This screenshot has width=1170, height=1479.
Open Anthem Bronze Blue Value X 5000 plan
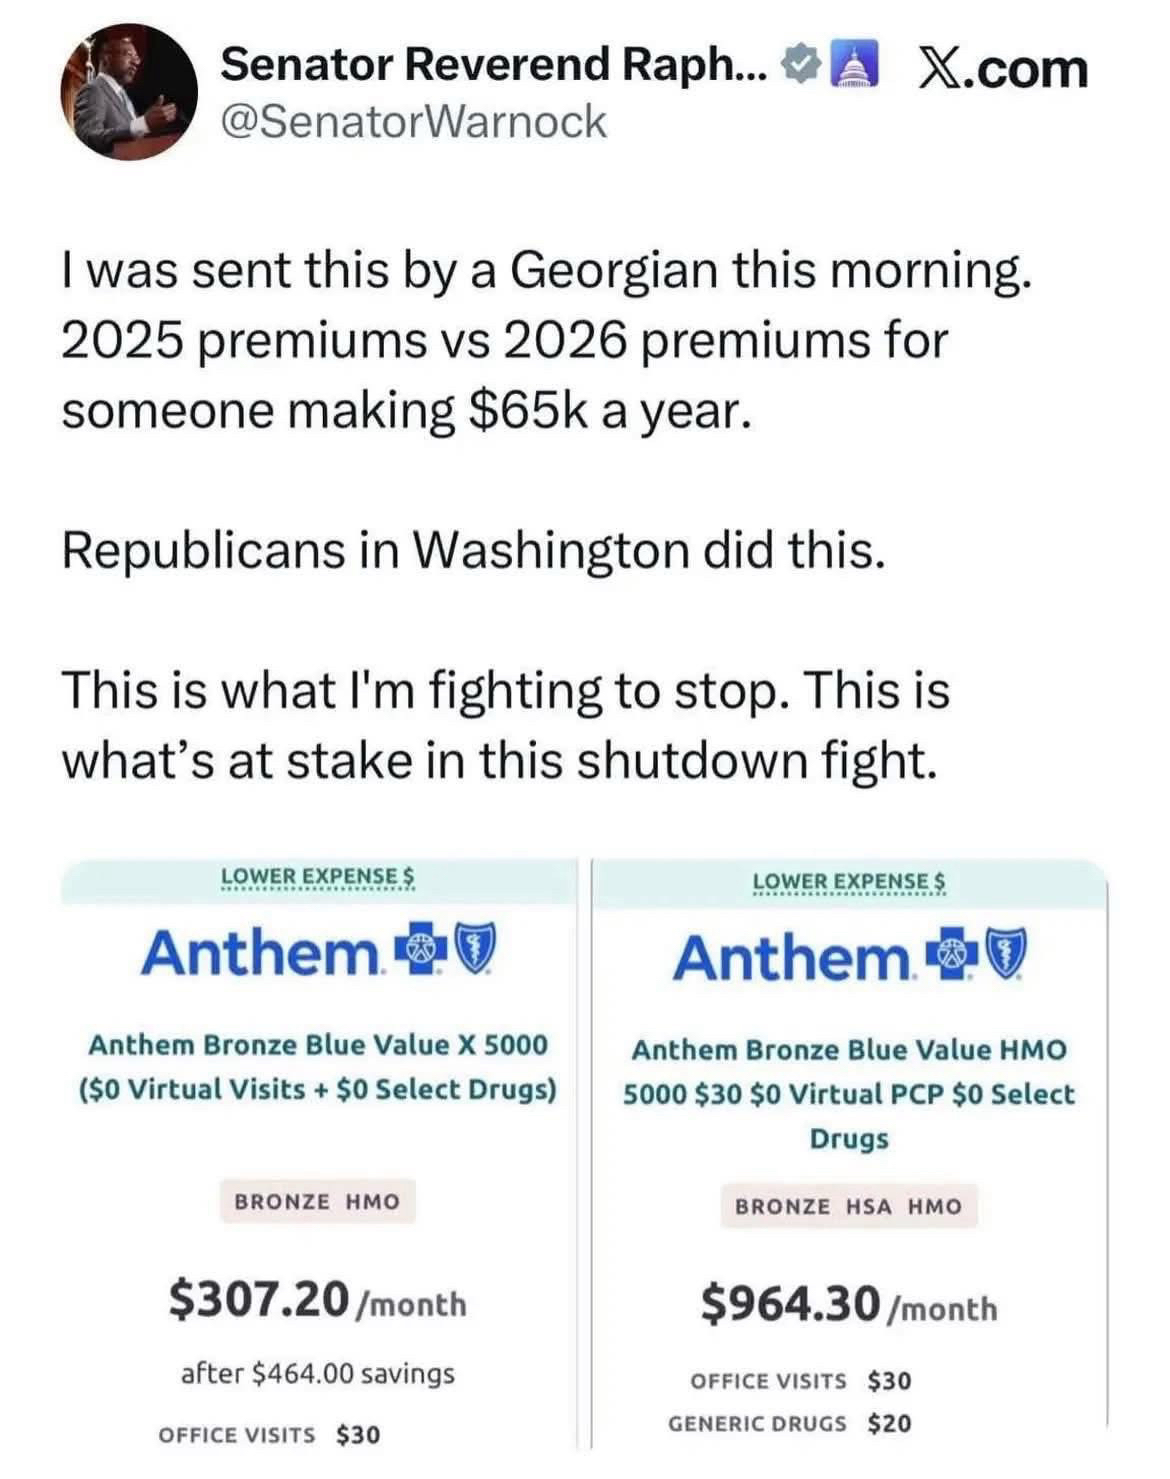tap(318, 1066)
